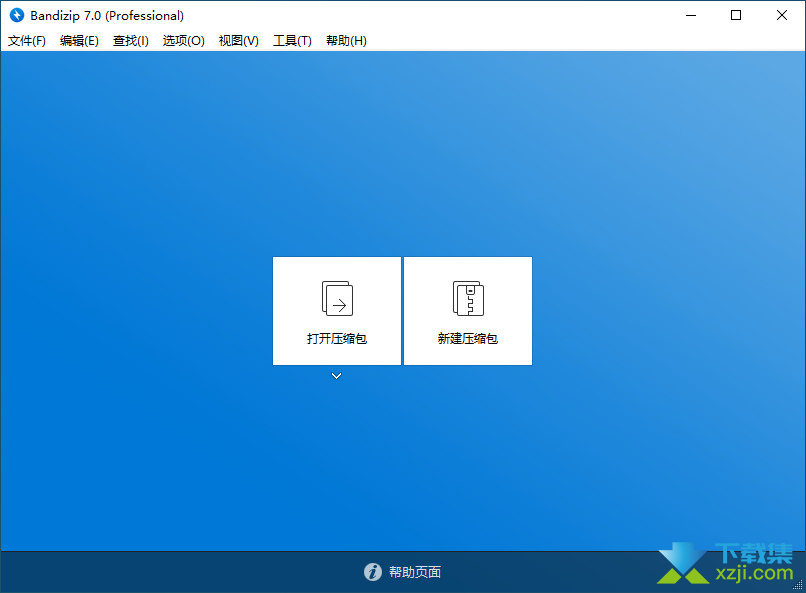Click the info icon beside 帮助页面
Viewport: 806px width, 593px height.
pos(373,571)
